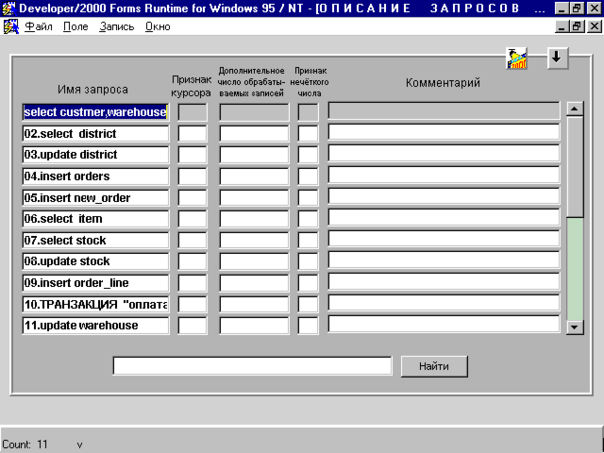
Task: Click additional records field for 03.update district
Action: tap(254, 154)
